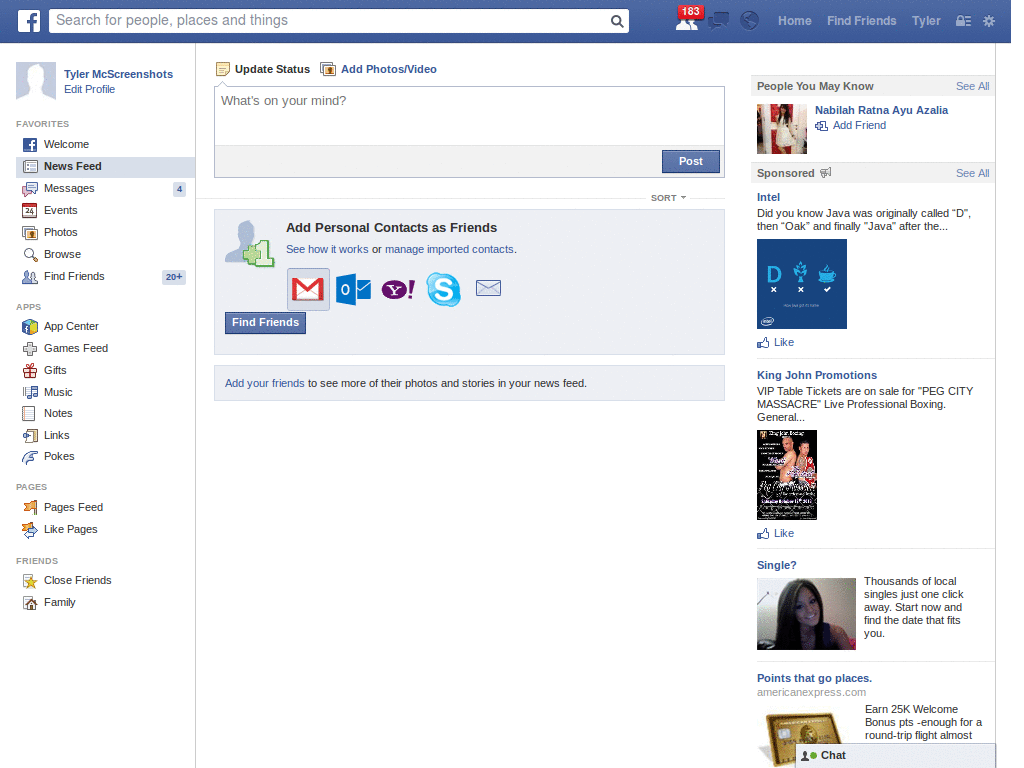Click the Music icon

tap(29, 392)
